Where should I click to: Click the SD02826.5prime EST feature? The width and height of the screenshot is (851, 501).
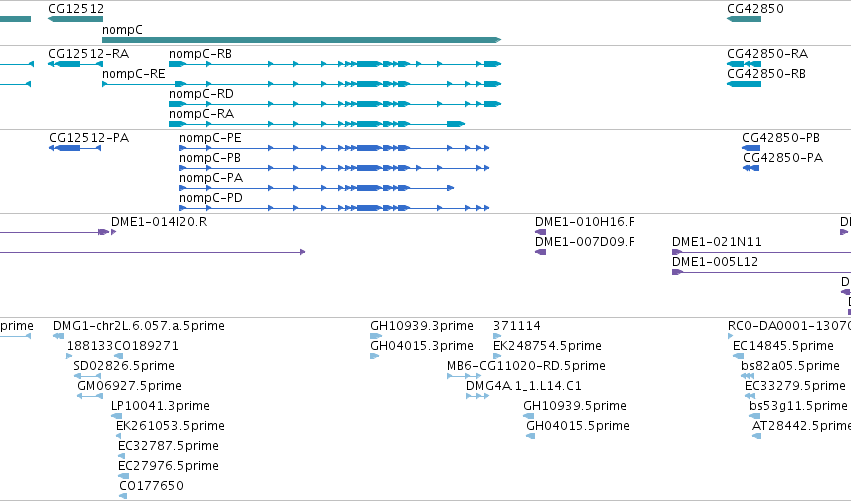[87, 376]
